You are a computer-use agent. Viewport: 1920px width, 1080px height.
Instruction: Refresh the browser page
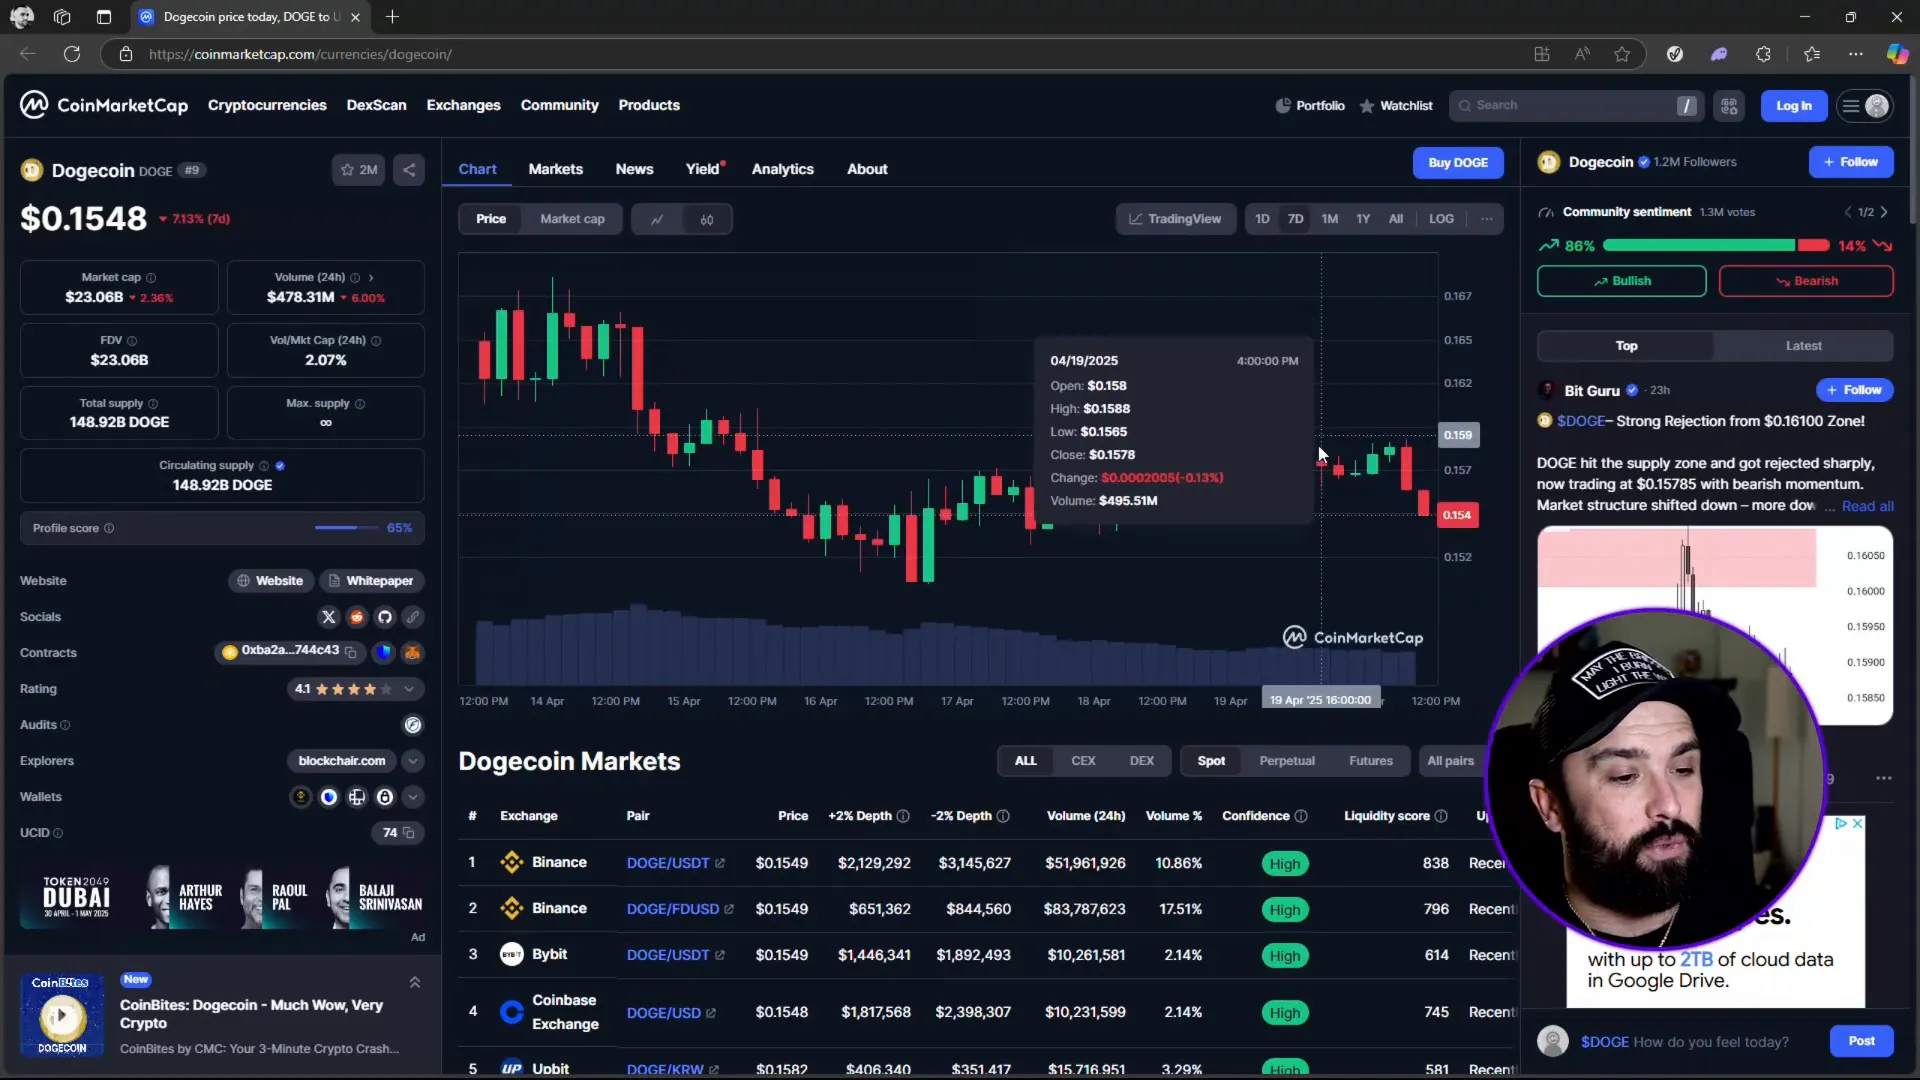pyautogui.click(x=72, y=54)
